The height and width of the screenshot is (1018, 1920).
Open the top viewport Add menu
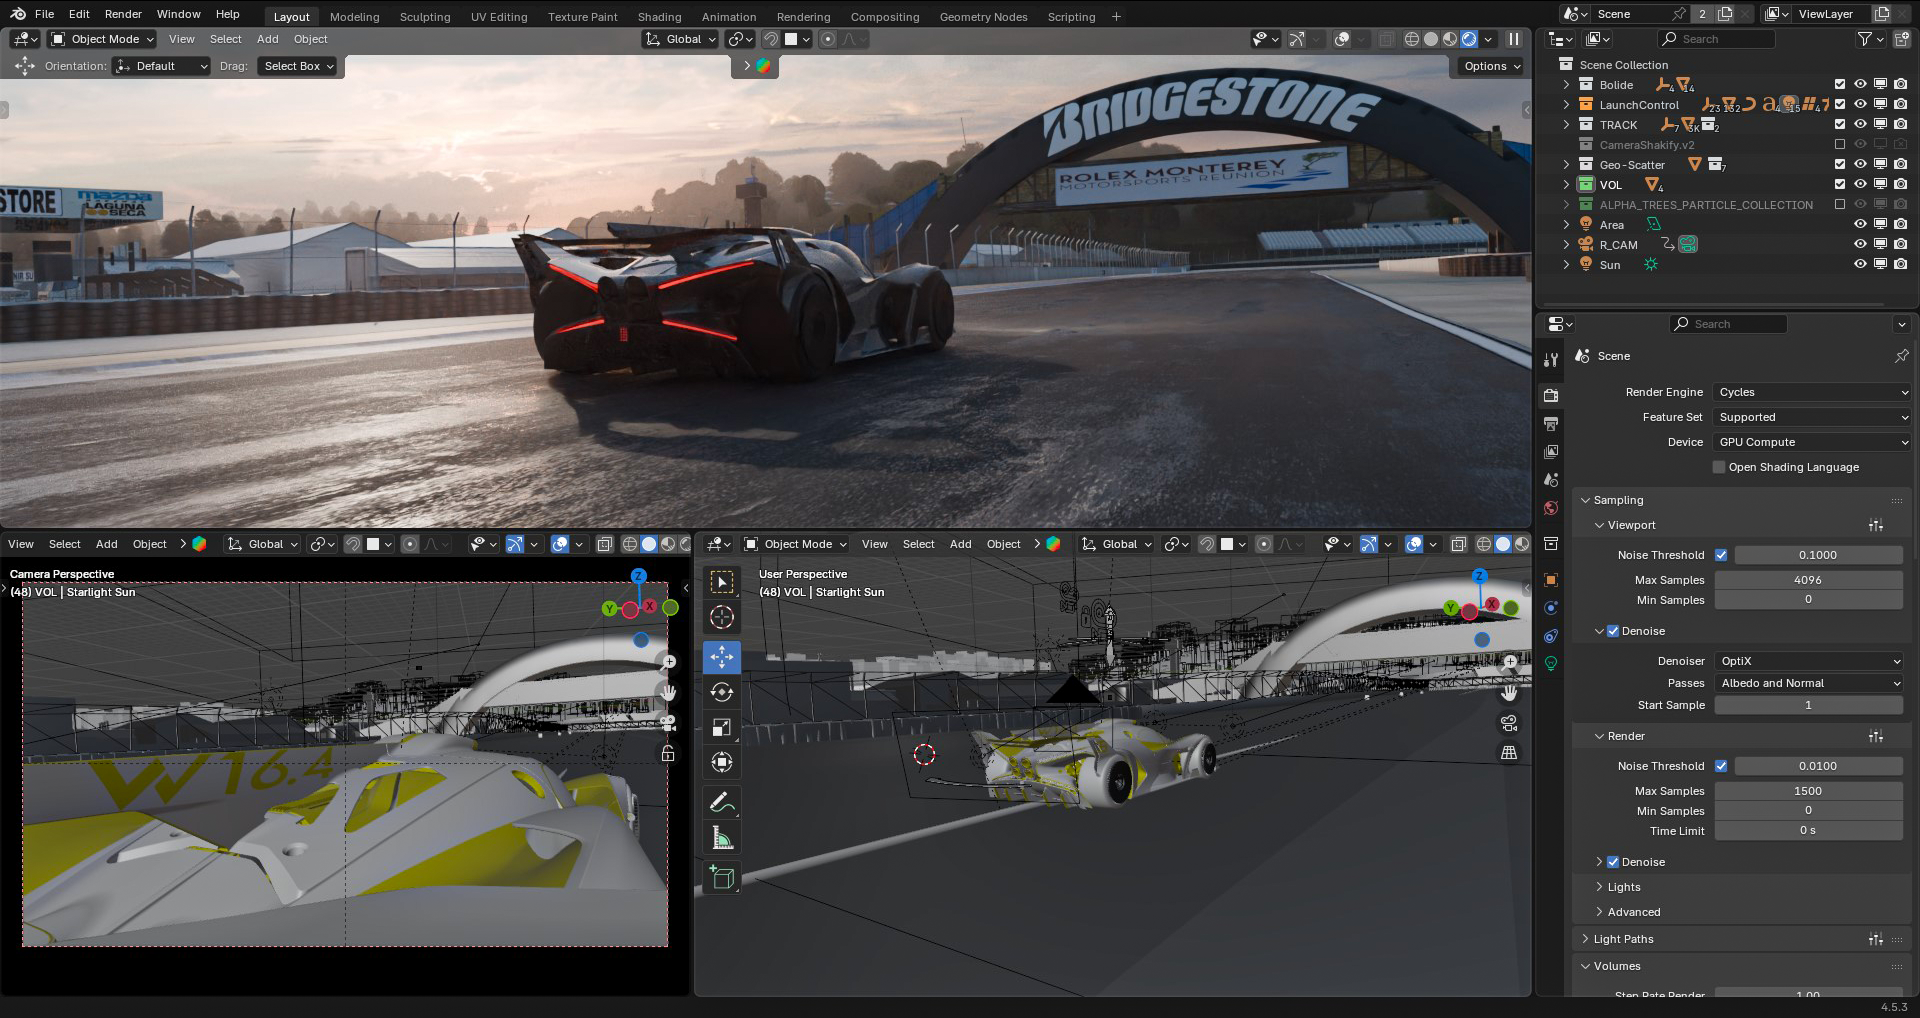(x=267, y=39)
